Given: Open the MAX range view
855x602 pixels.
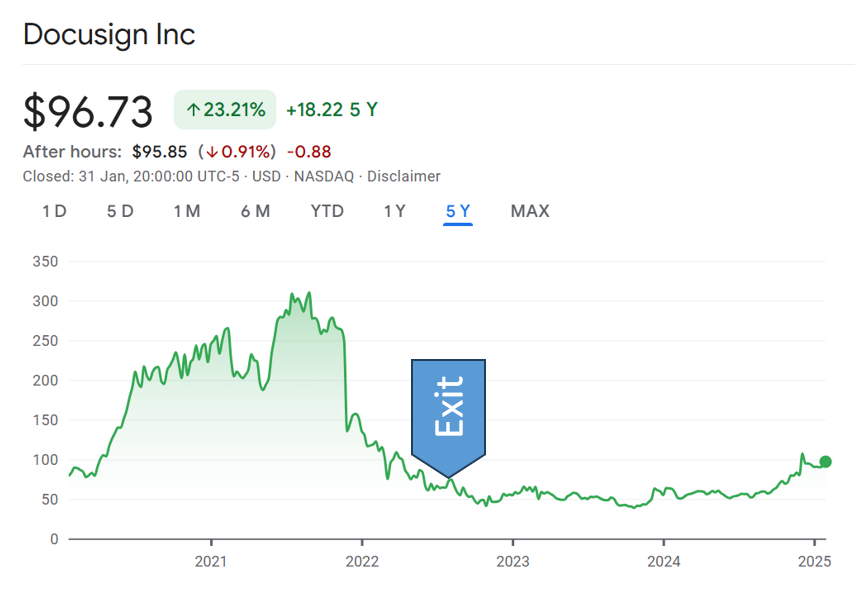Looking at the screenshot, I should coord(530,211).
